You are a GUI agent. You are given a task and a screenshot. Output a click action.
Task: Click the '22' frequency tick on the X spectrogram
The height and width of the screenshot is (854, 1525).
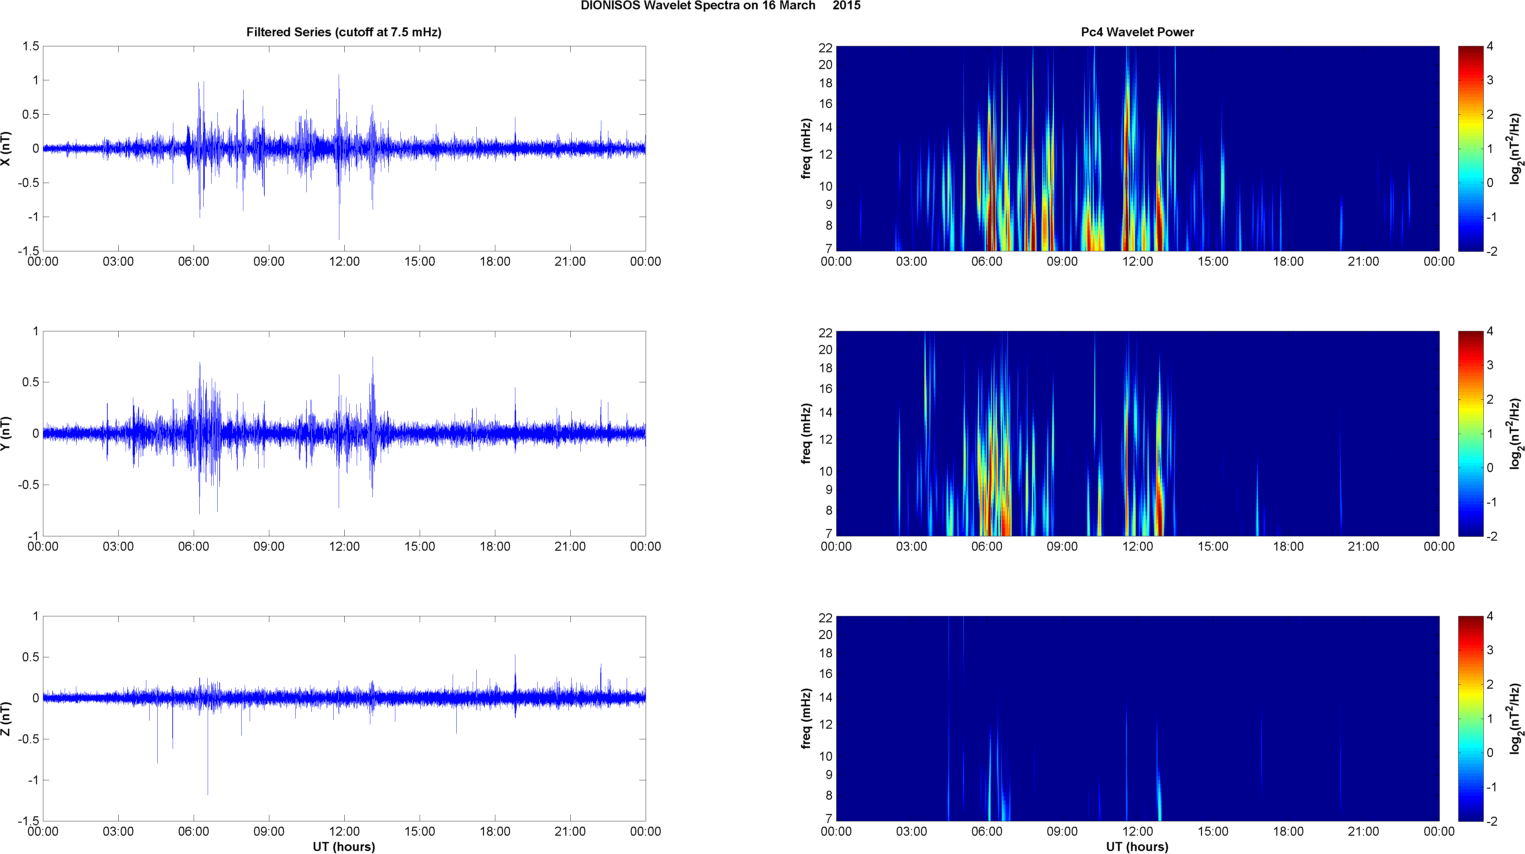pyautogui.click(x=825, y=47)
